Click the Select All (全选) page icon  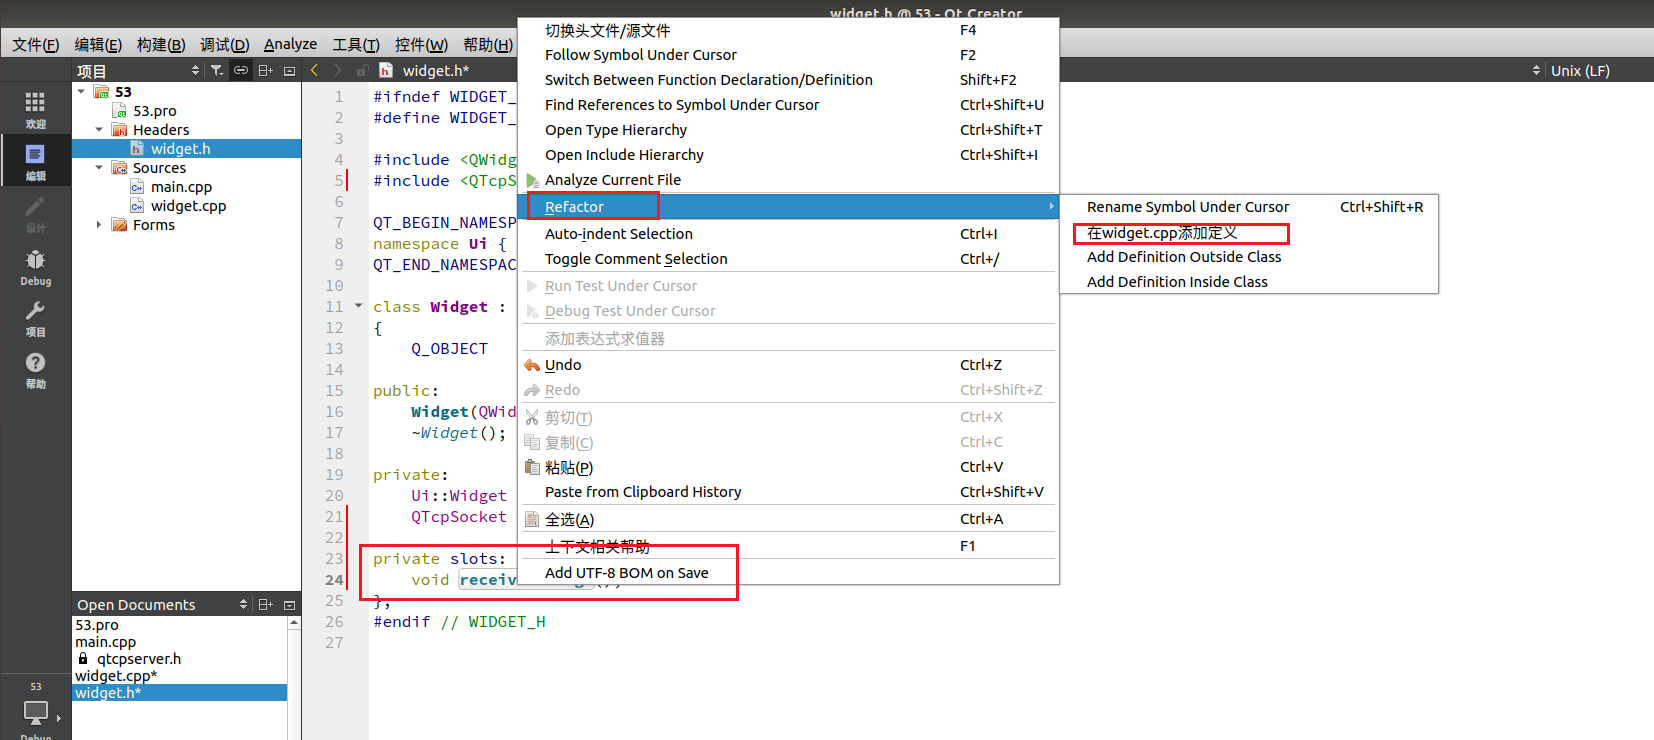[x=532, y=519]
